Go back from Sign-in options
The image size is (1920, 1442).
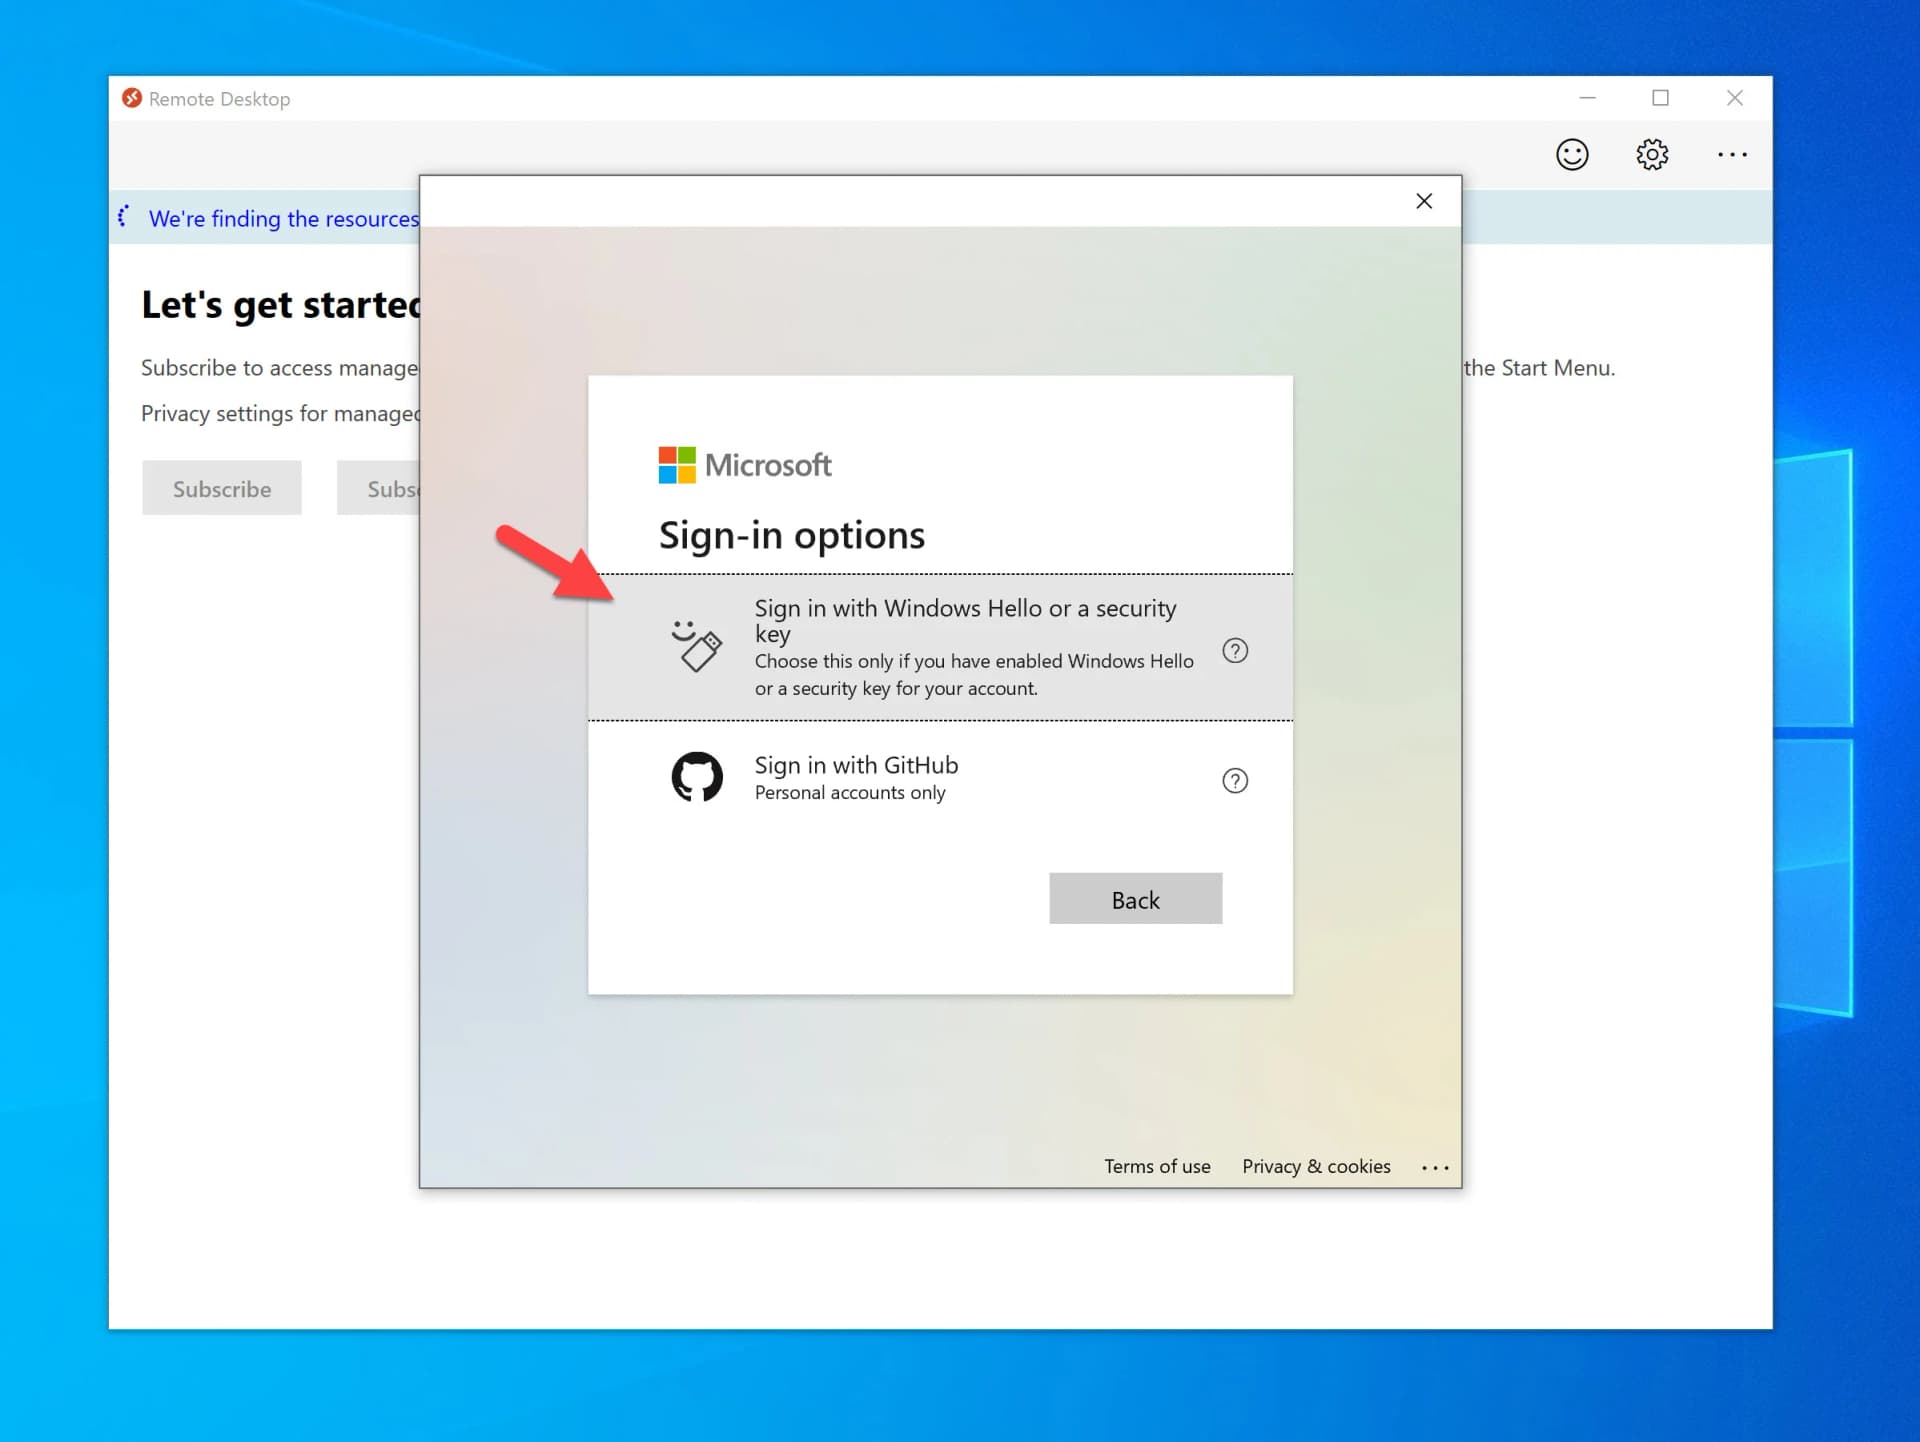click(1136, 899)
